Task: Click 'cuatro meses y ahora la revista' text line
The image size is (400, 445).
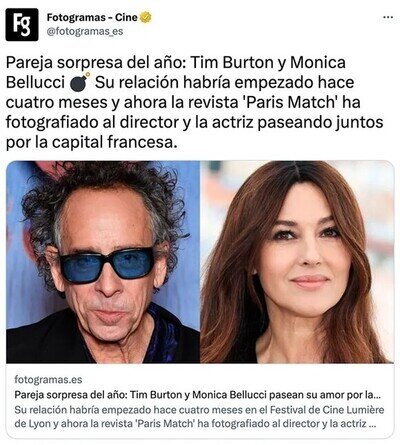Action: point(122,103)
